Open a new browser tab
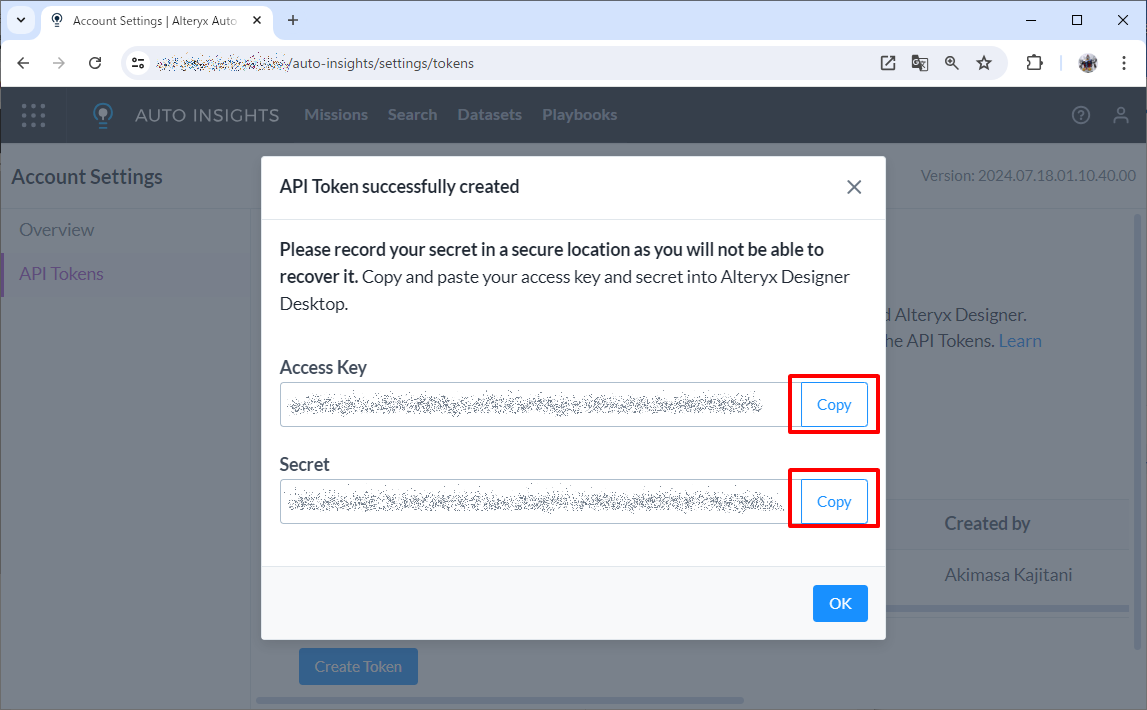This screenshot has width=1147, height=710. click(x=293, y=20)
